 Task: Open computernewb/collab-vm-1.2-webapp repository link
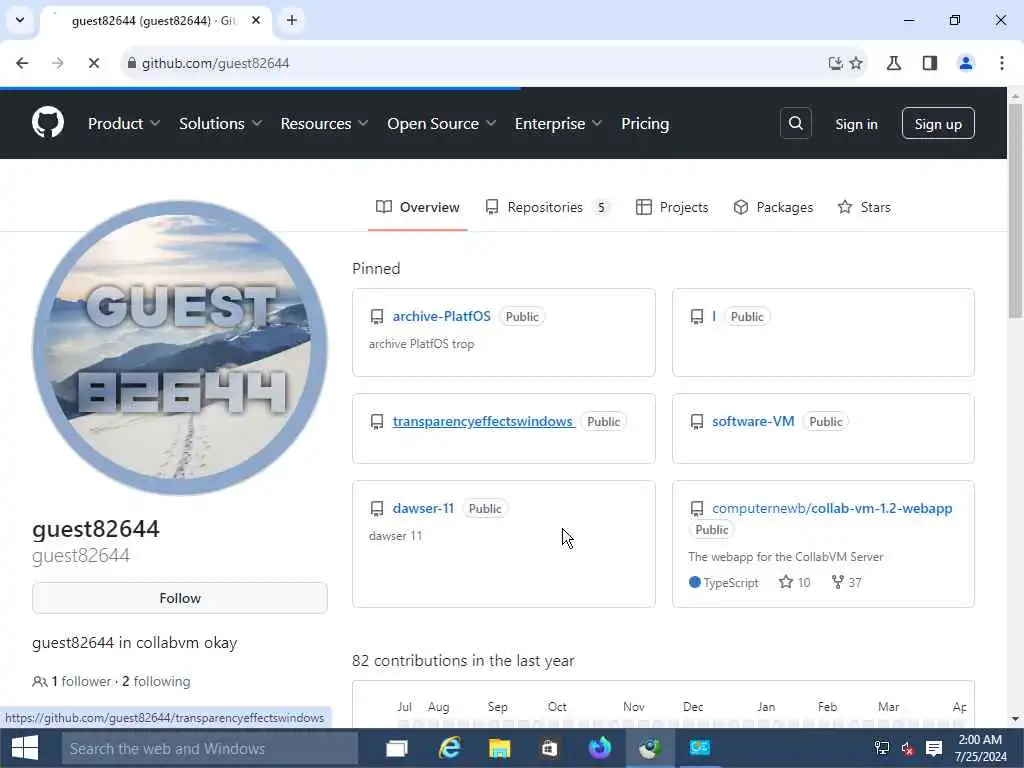click(x=832, y=508)
